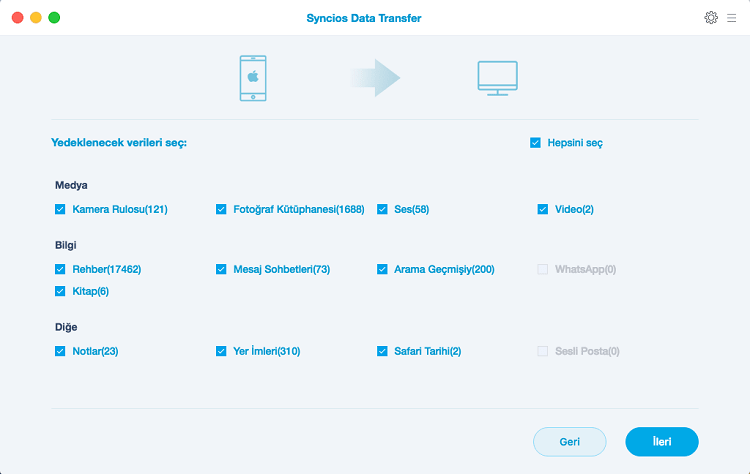Click the iPhone source device icon
Viewport: 750px width, 474px height.
point(253,78)
